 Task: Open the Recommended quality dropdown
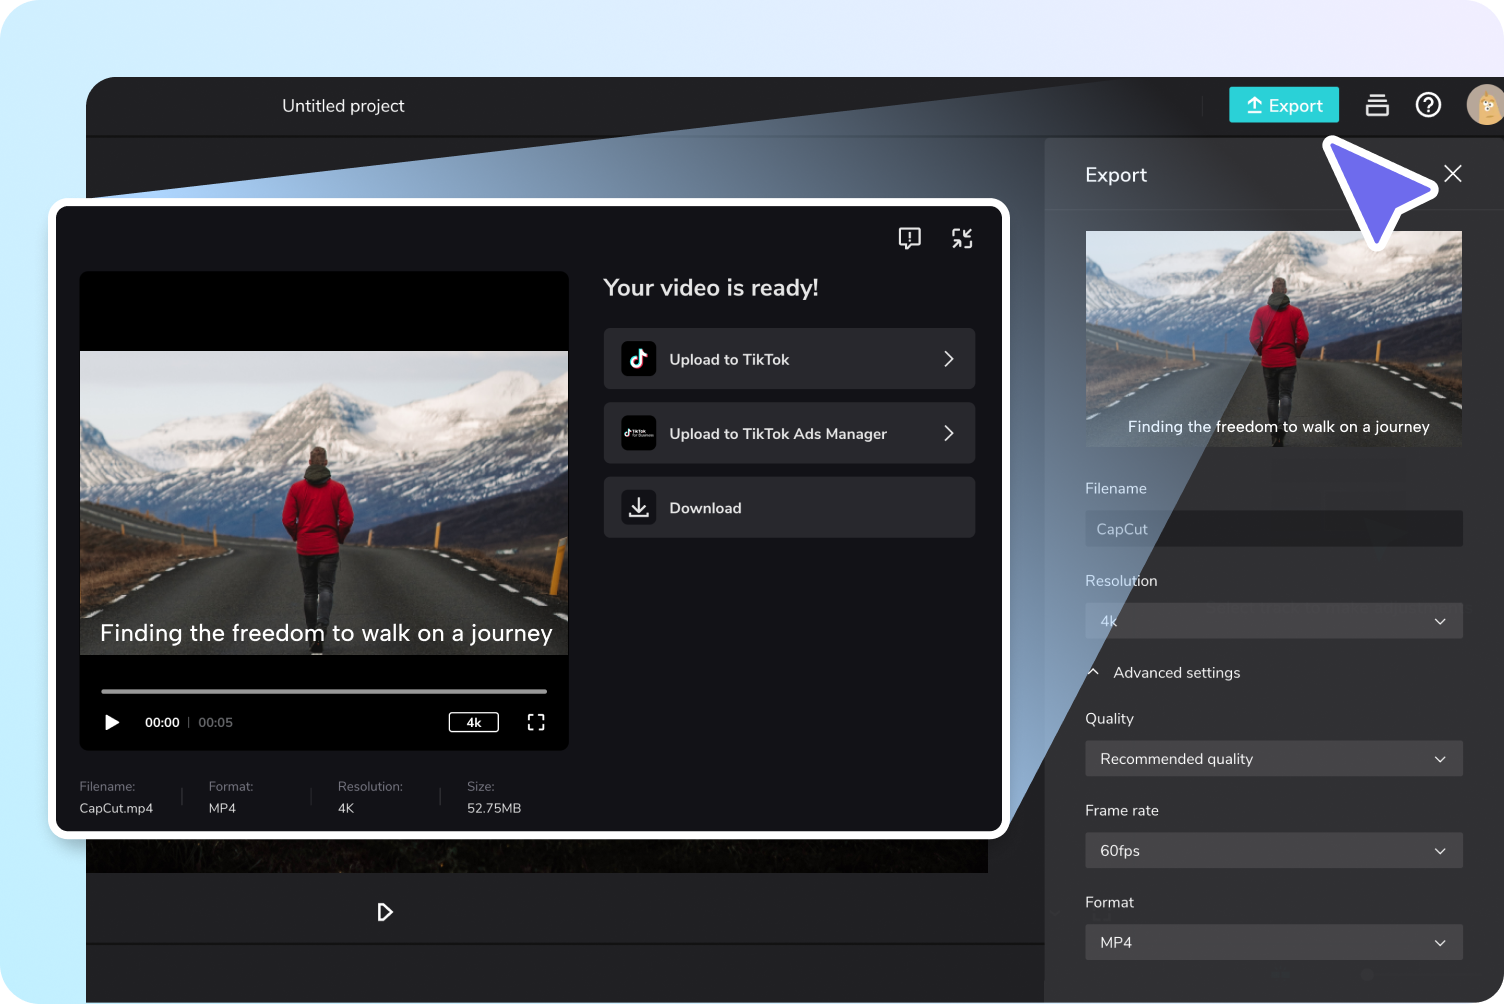click(x=1274, y=759)
